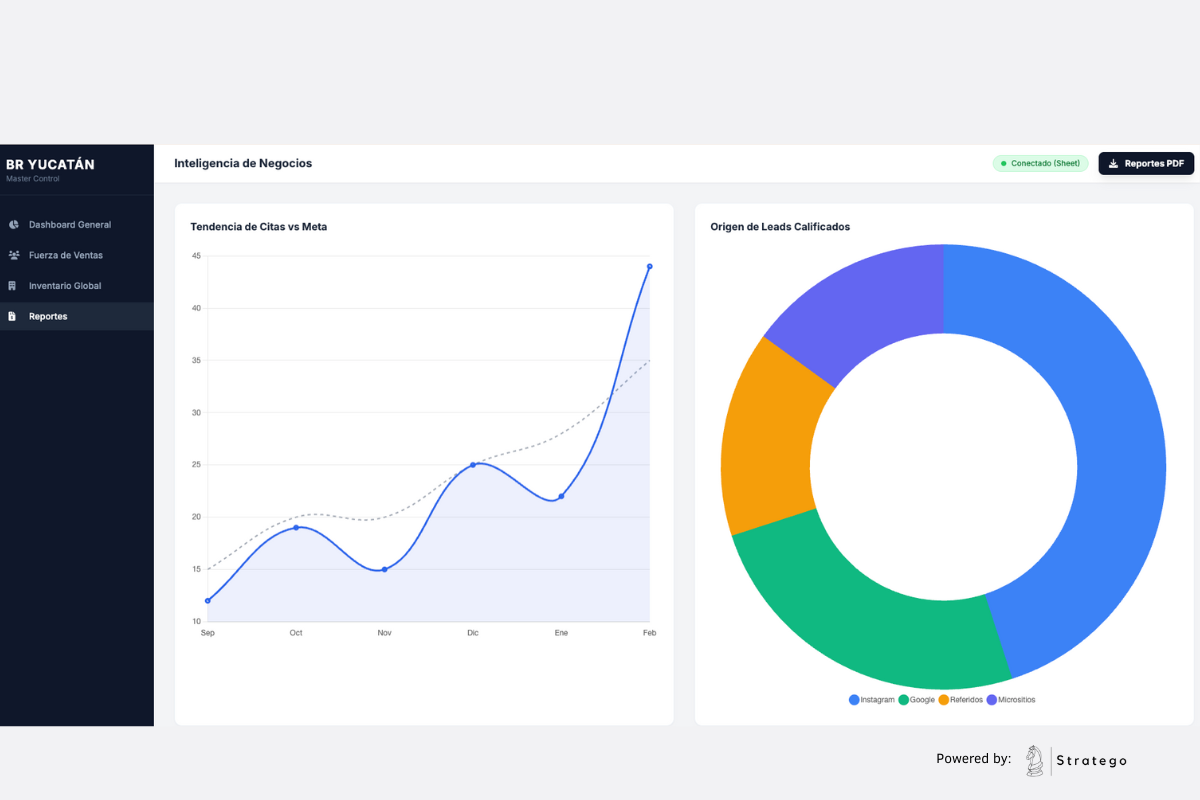Click the Inventario Global building icon
The height and width of the screenshot is (800, 1200).
pyautogui.click(x=12, y=286)
